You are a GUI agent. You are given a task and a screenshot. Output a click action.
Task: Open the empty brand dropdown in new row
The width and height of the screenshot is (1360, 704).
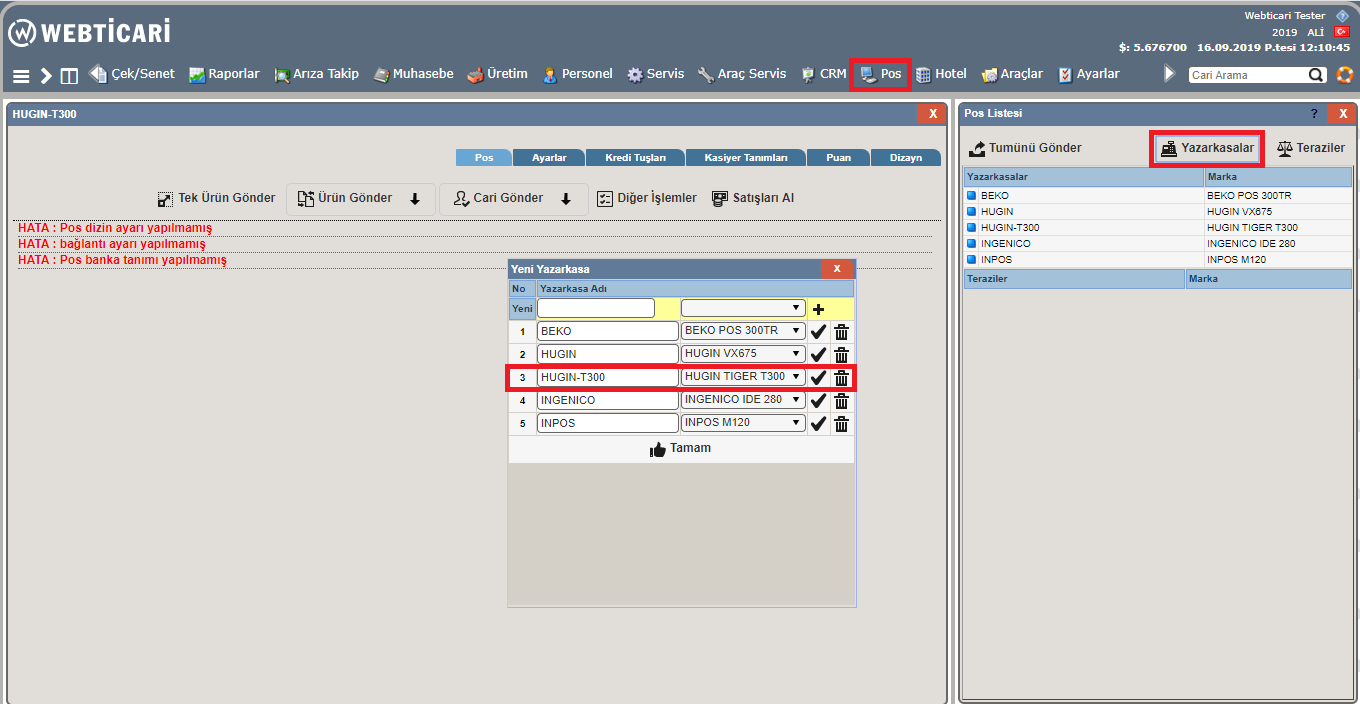tap(742, 308)
